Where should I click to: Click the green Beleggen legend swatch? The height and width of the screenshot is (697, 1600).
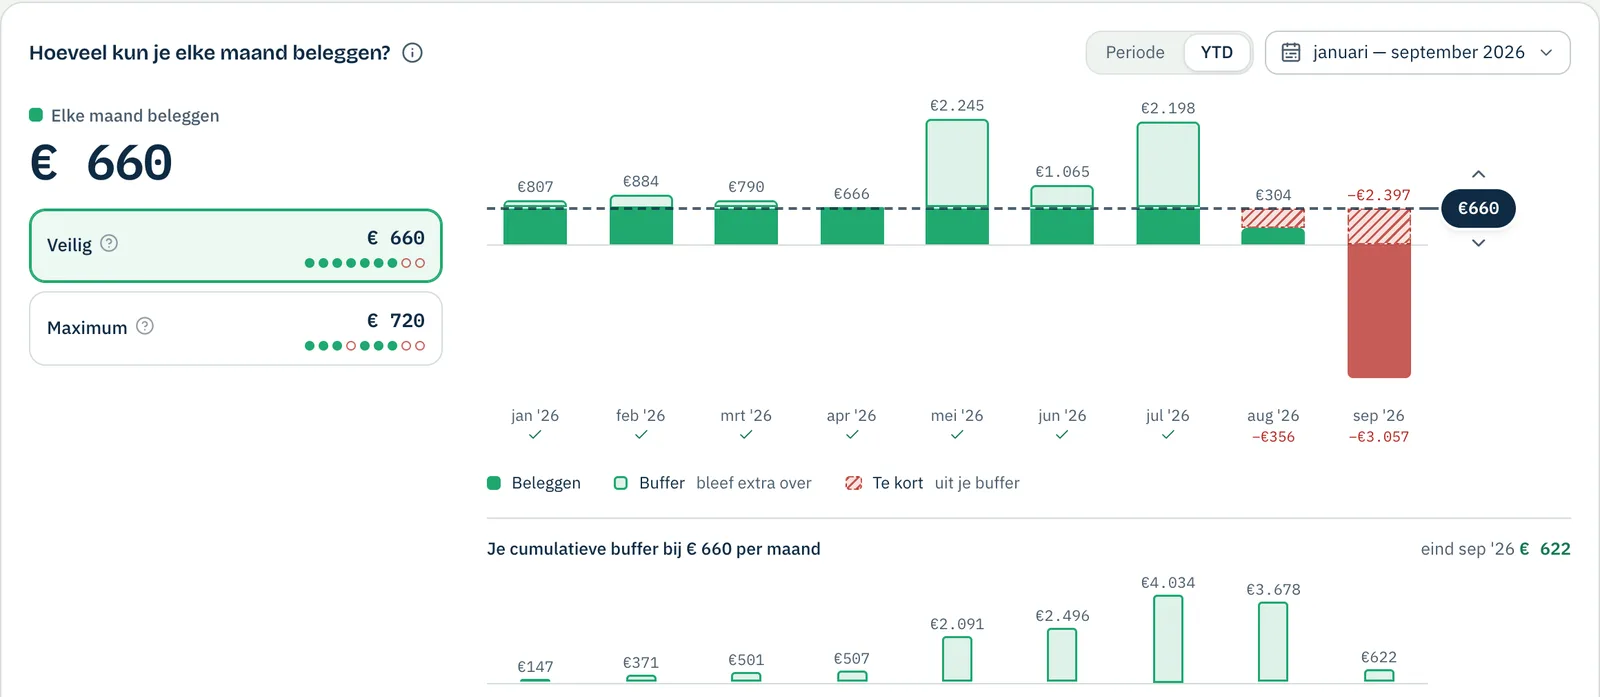(x=494, y=483)
